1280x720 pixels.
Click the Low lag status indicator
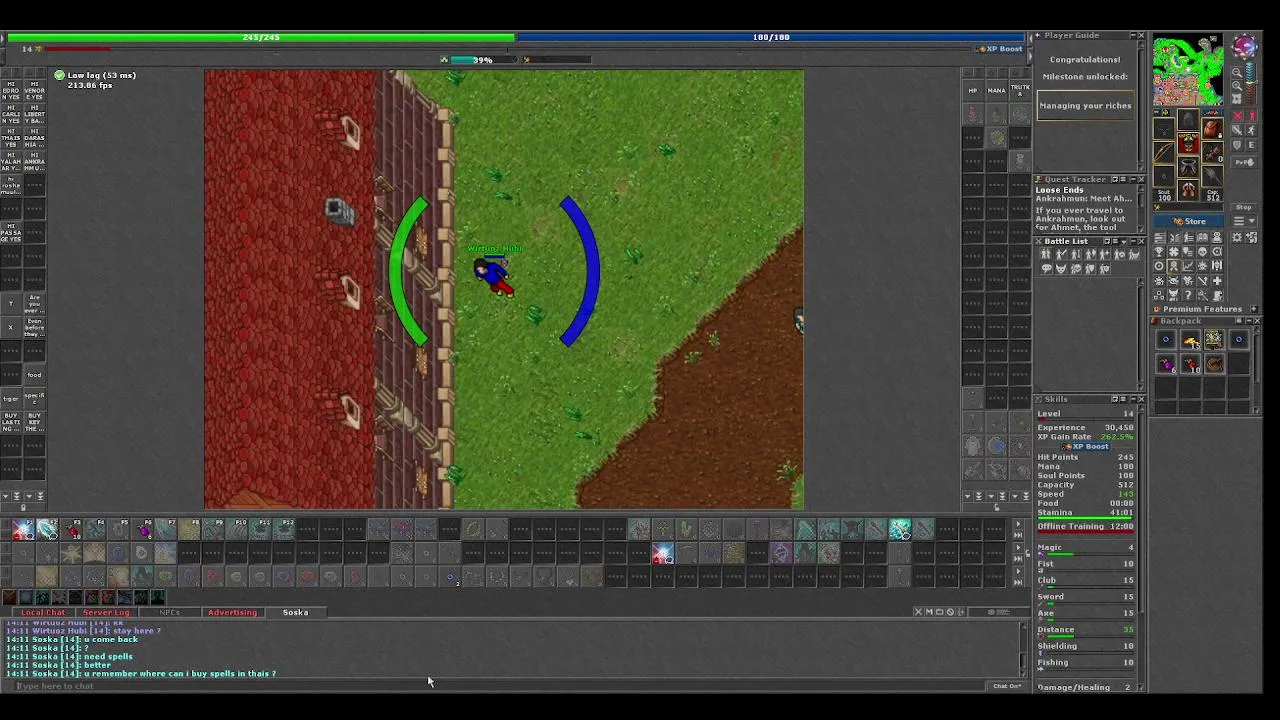click(x=95, y=75)
